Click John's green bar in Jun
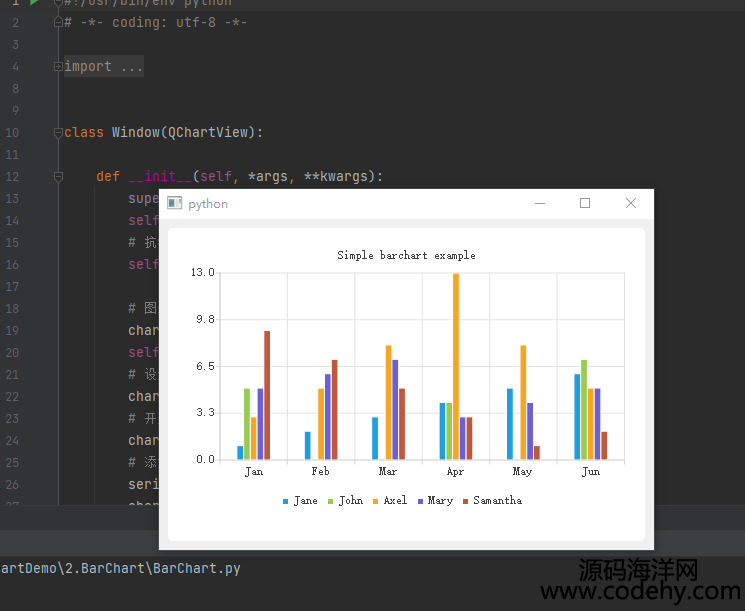This screenshot has width=745, height=611. pos(584,410)
